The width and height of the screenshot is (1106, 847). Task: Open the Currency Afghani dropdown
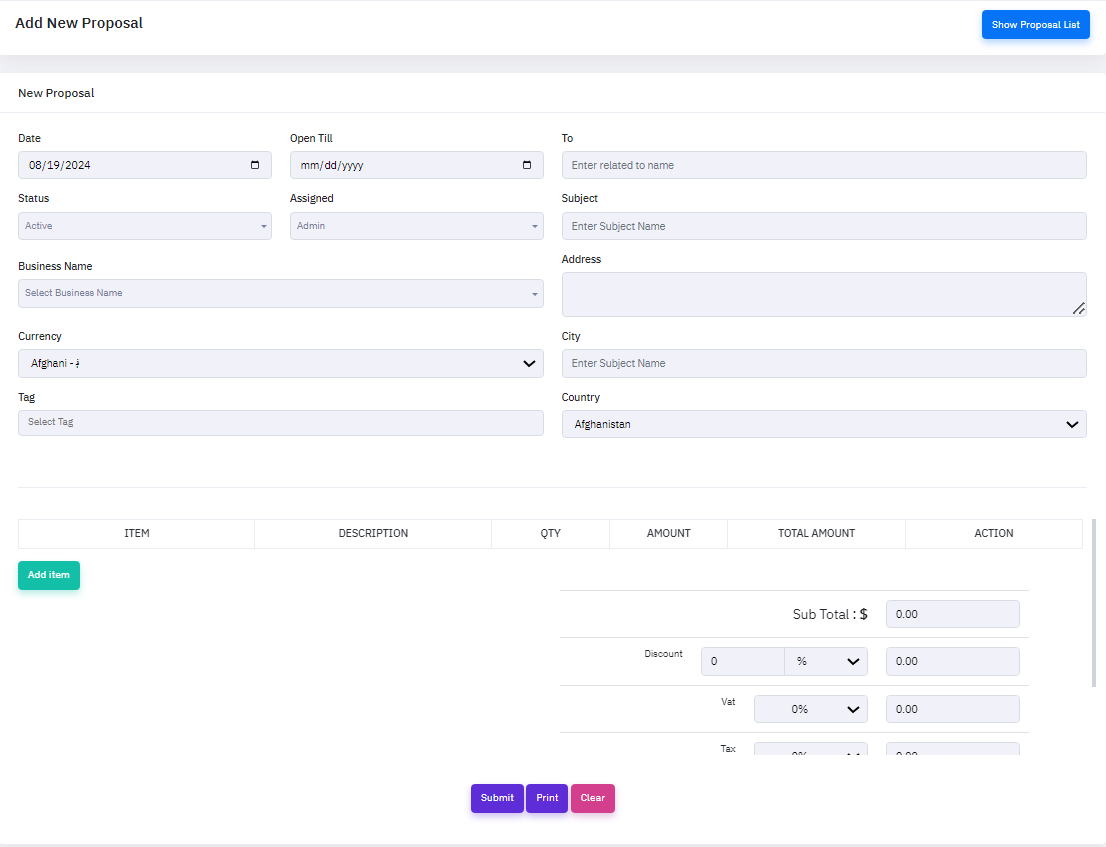280,364
